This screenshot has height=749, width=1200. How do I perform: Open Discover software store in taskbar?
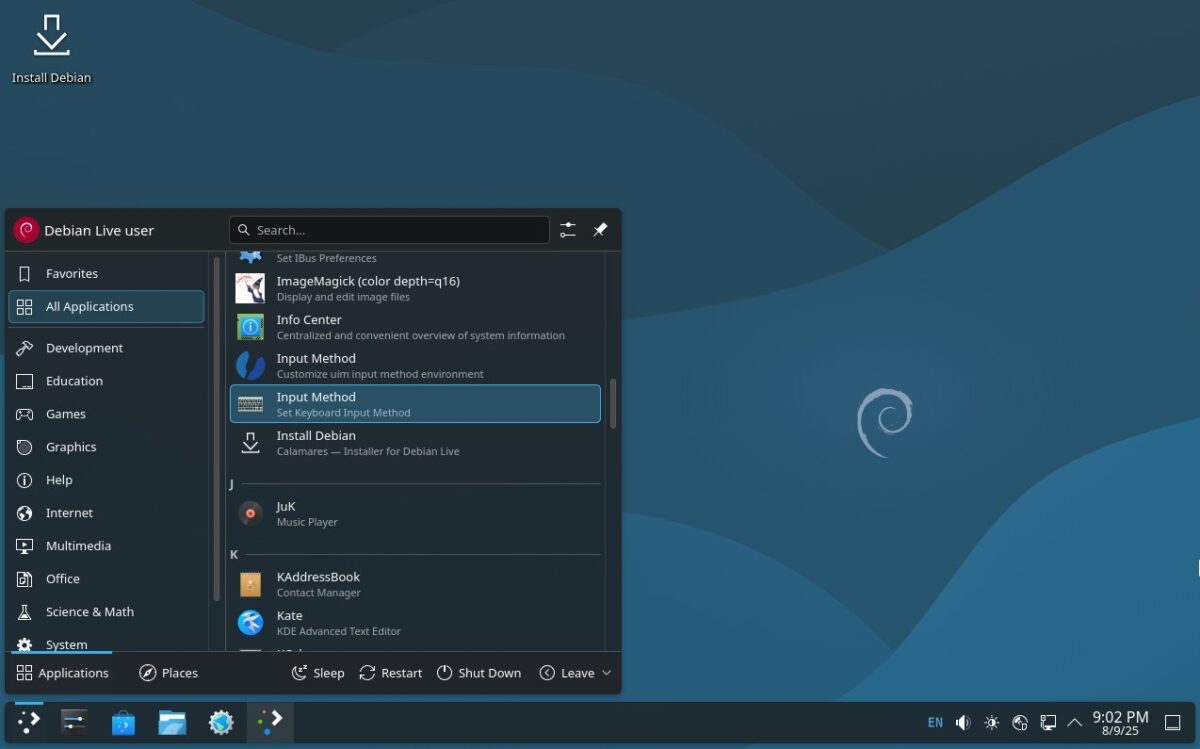point(123,722)
